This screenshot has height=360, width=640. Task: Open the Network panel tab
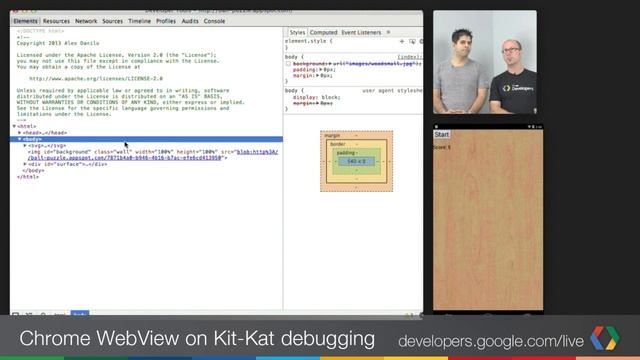coord(86,21)
